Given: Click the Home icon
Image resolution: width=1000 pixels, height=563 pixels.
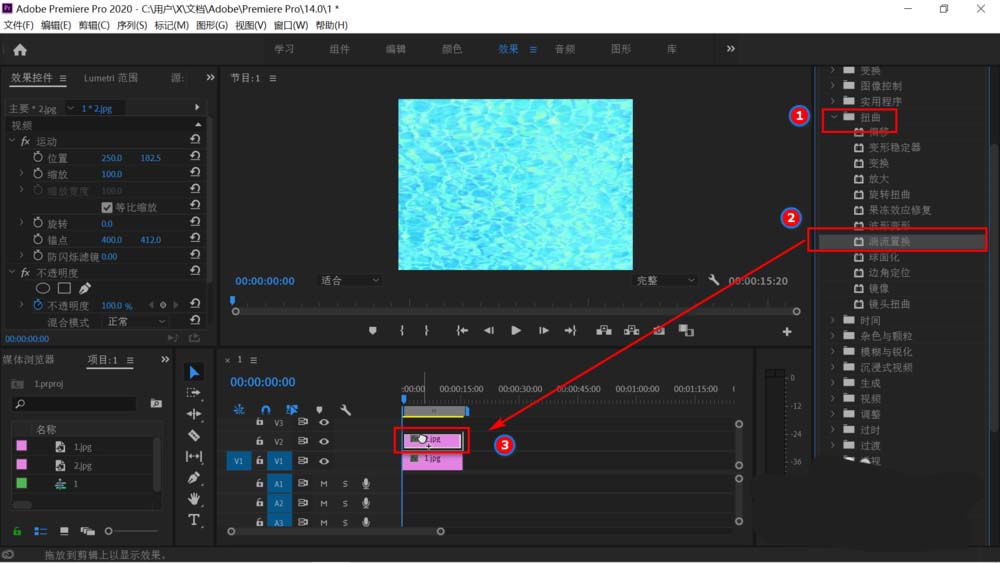Looking at the screenshot, I should [20, 50].
